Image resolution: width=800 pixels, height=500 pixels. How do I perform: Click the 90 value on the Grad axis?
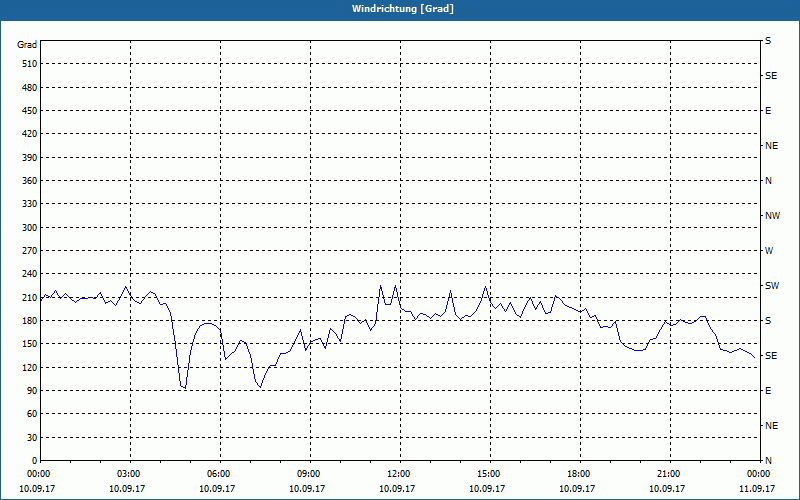click(32, 391)
